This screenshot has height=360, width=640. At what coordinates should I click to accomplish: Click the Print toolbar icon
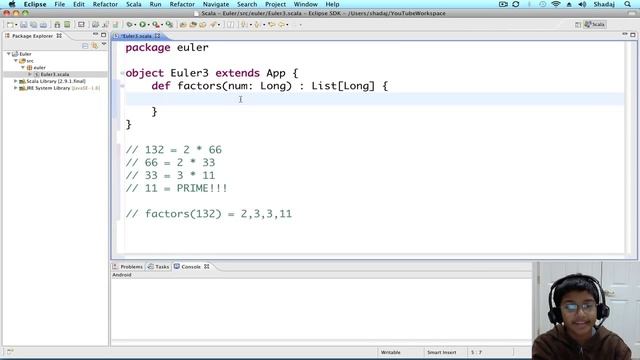[43, 25]
